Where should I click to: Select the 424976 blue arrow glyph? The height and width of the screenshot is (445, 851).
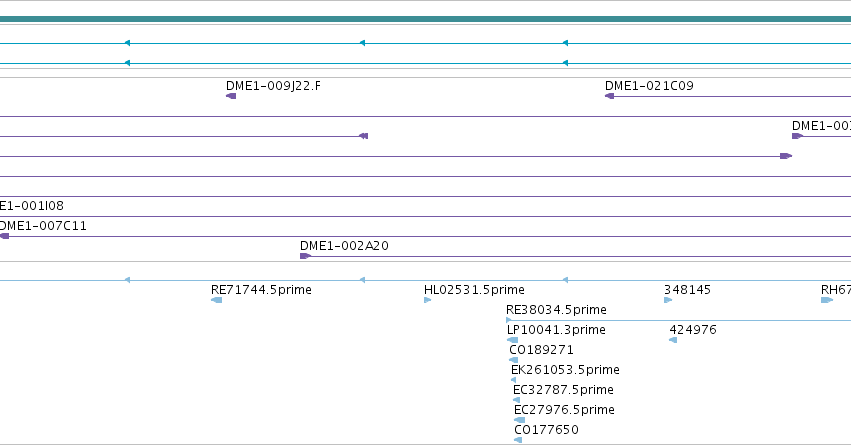point(673,340)
